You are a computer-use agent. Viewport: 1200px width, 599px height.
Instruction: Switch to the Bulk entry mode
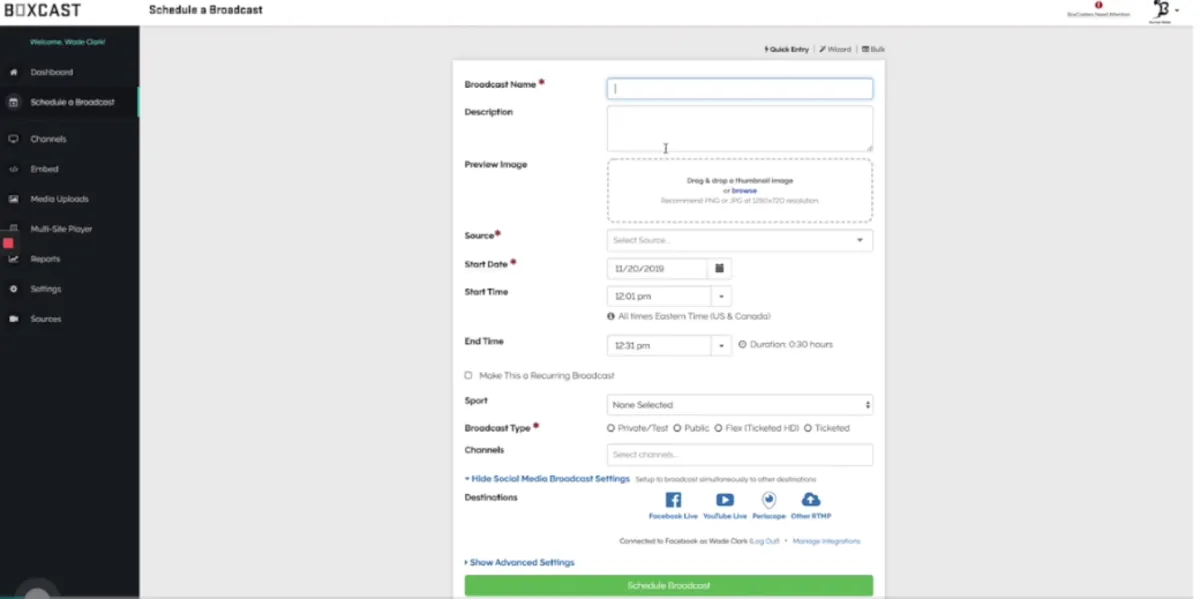coord(873,49)
